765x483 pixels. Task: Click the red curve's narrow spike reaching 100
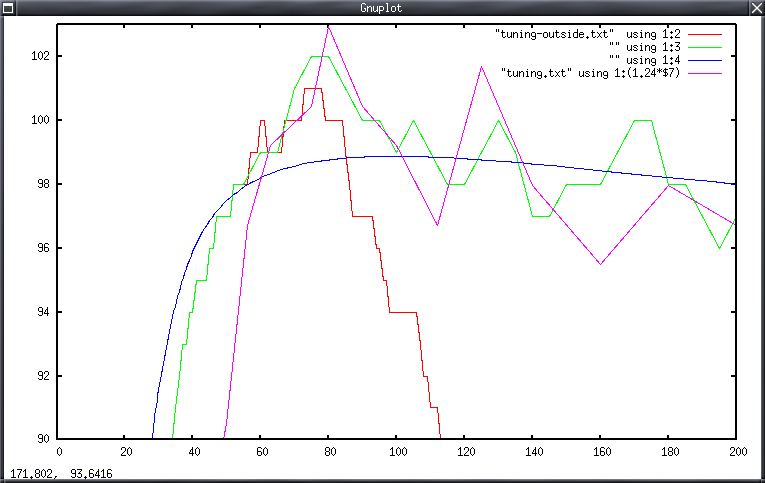pos(262,121)
